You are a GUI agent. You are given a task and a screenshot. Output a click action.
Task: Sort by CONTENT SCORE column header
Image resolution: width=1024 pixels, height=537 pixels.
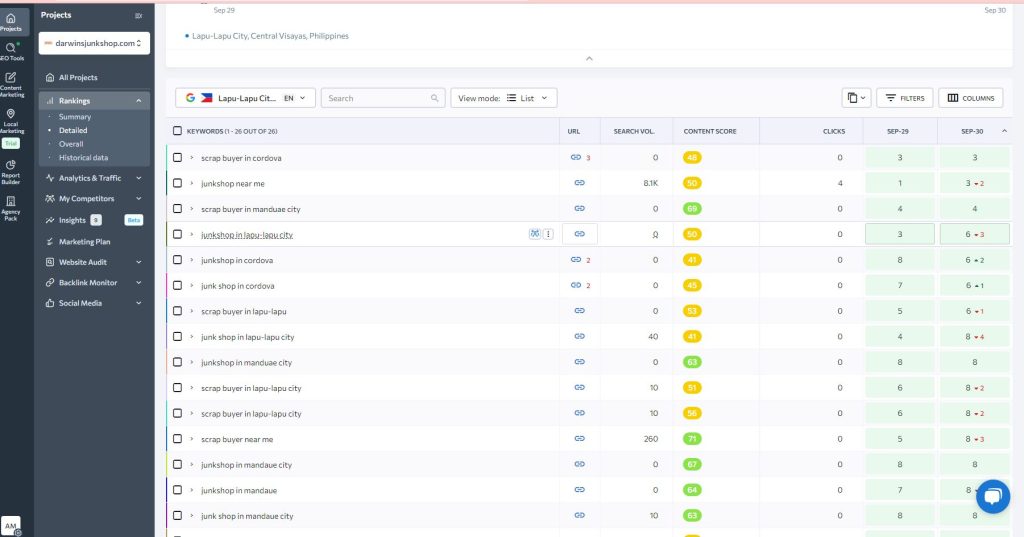point(710,131)
